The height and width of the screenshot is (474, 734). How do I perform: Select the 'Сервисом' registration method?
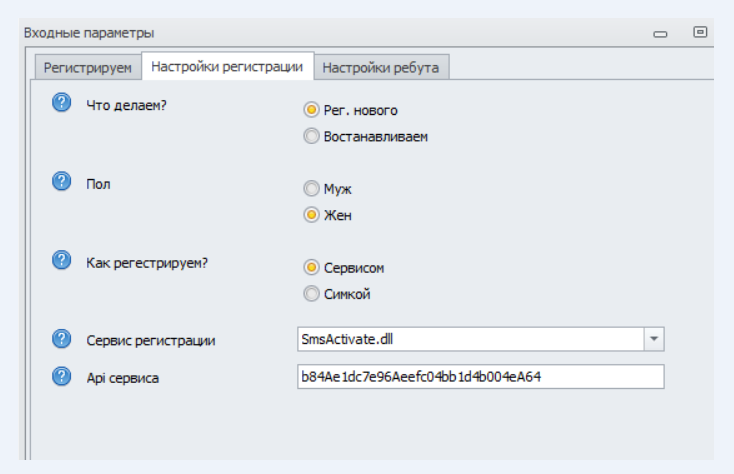coord(311,268)
